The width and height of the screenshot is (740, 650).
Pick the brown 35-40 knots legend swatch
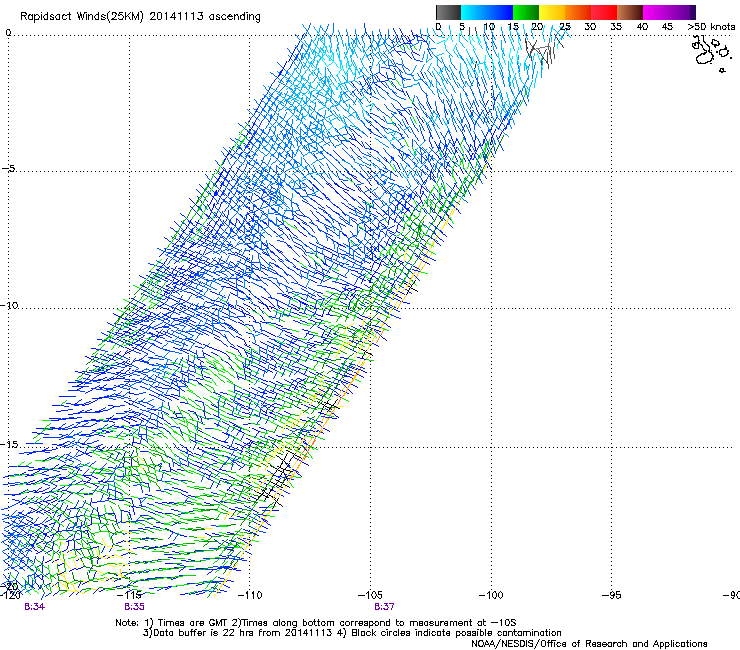(630, 12)
